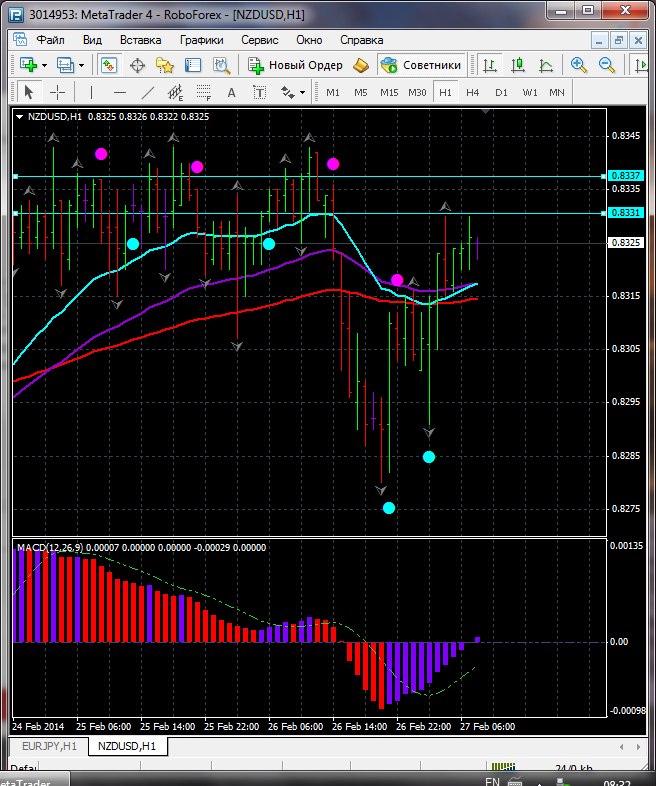The width and height of the screenshot is (656, 786).
Task: Click the cyan dot below 0.8275 low
Action: [389, 508]
